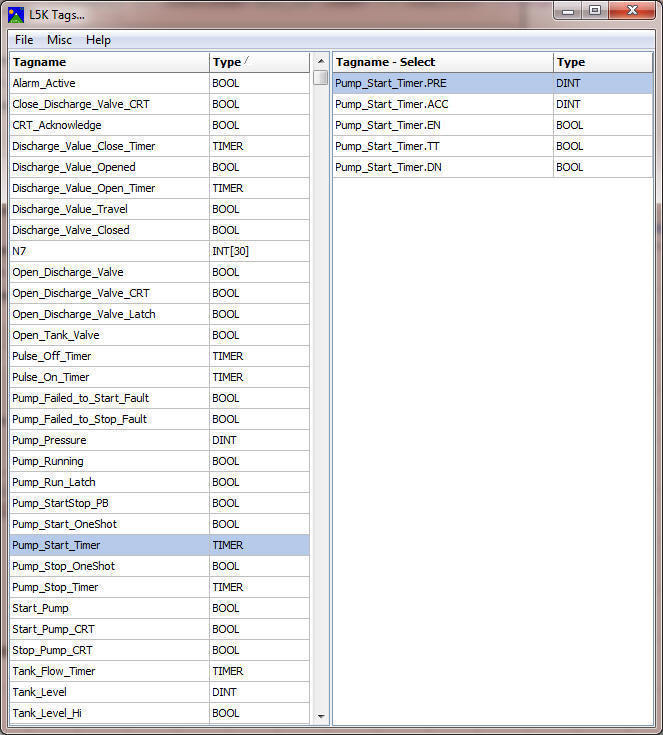Select the Stop_Pump_CRT tag
The width and height of the screenshot is (663, 735).
pyautogui.click(x=159, y=650)
